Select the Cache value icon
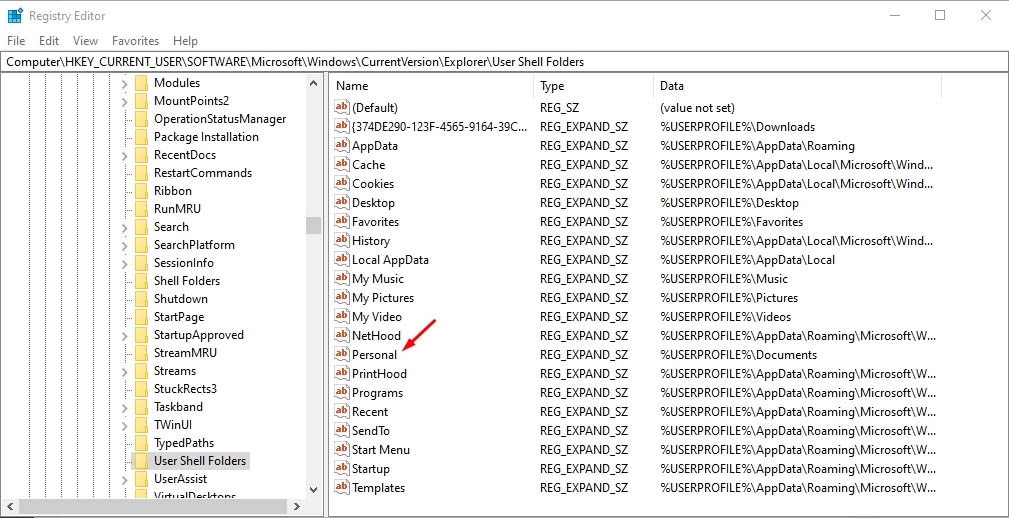Screen dimensions: 1009x518 tap(342, 165)
